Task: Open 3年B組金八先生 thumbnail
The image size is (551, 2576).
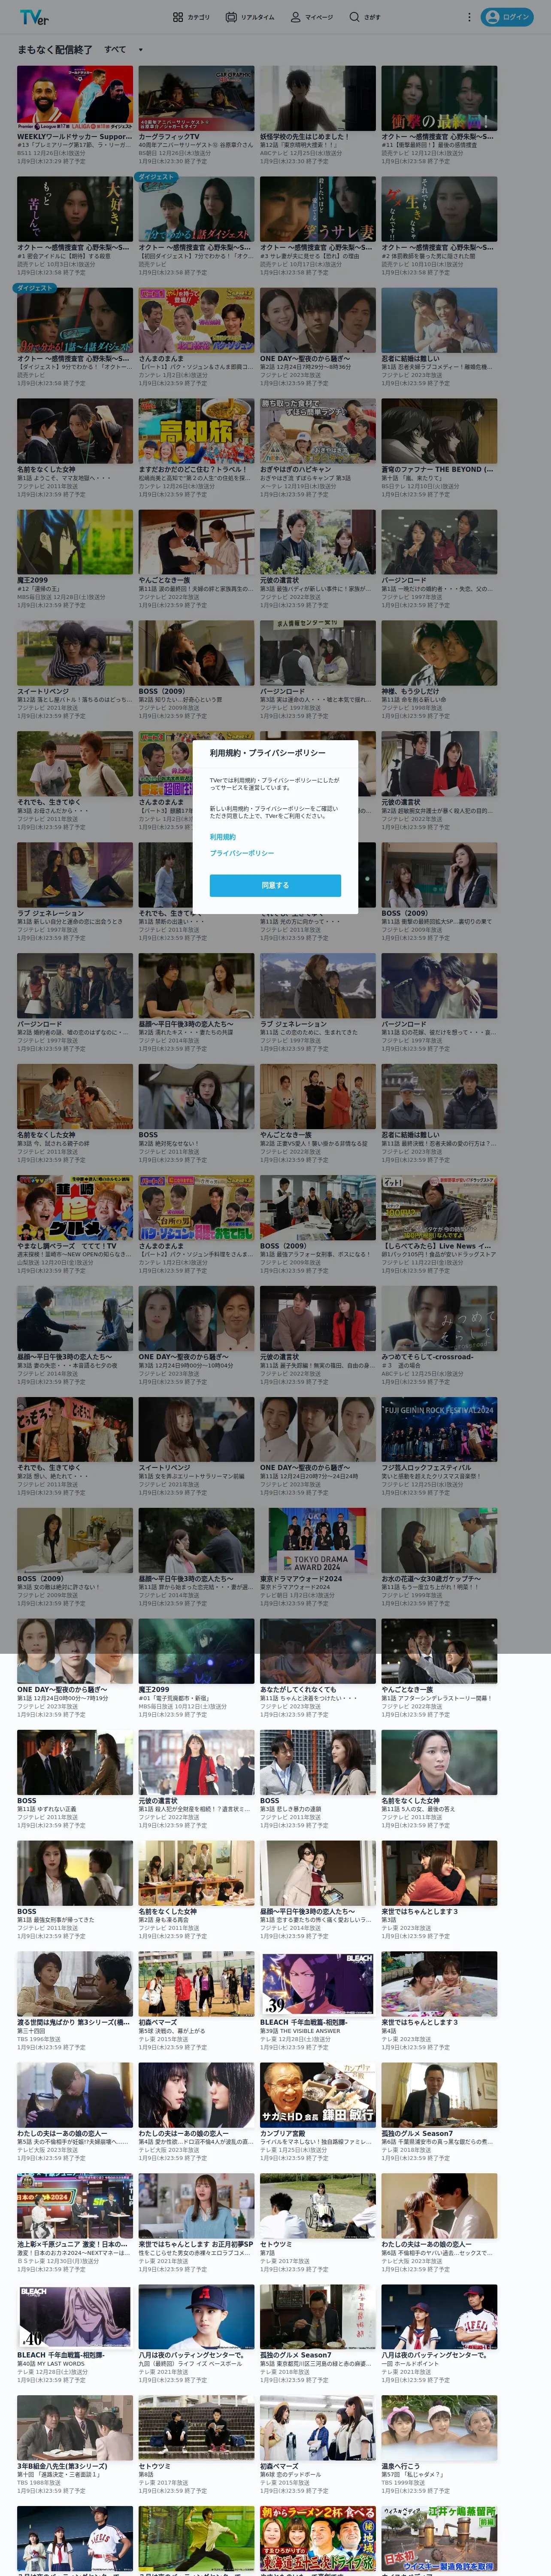Action: pyautogui.click(x=75, y=2428)
